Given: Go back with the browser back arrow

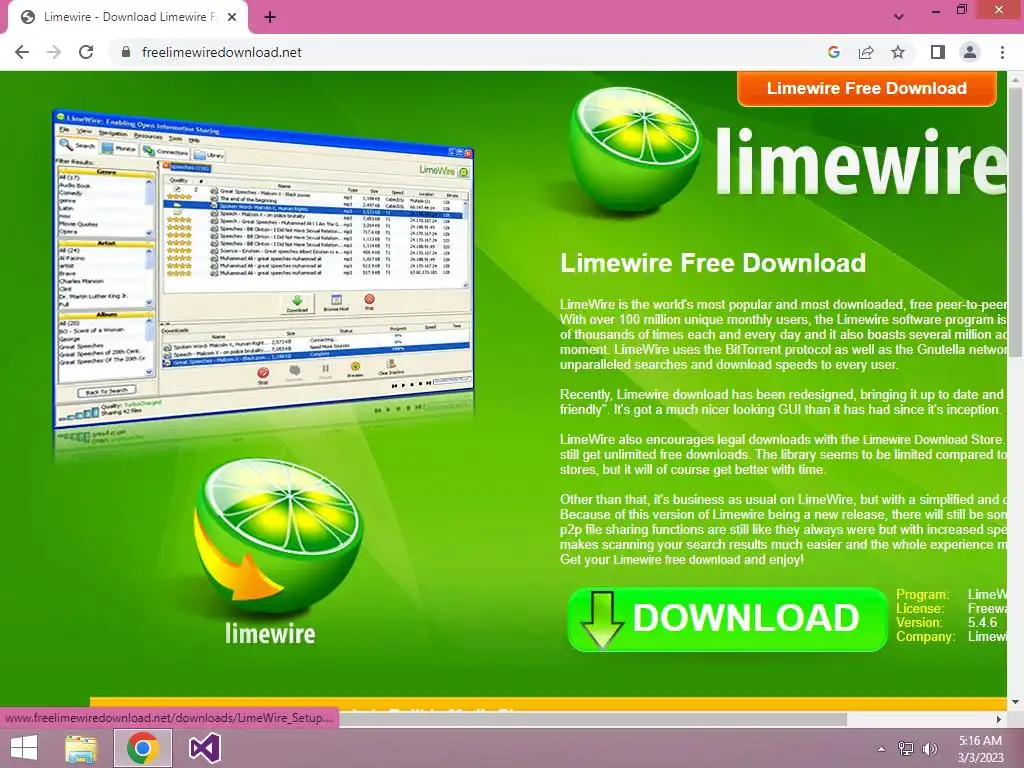Looking at the screenshot, I should [x=22, y=52].
